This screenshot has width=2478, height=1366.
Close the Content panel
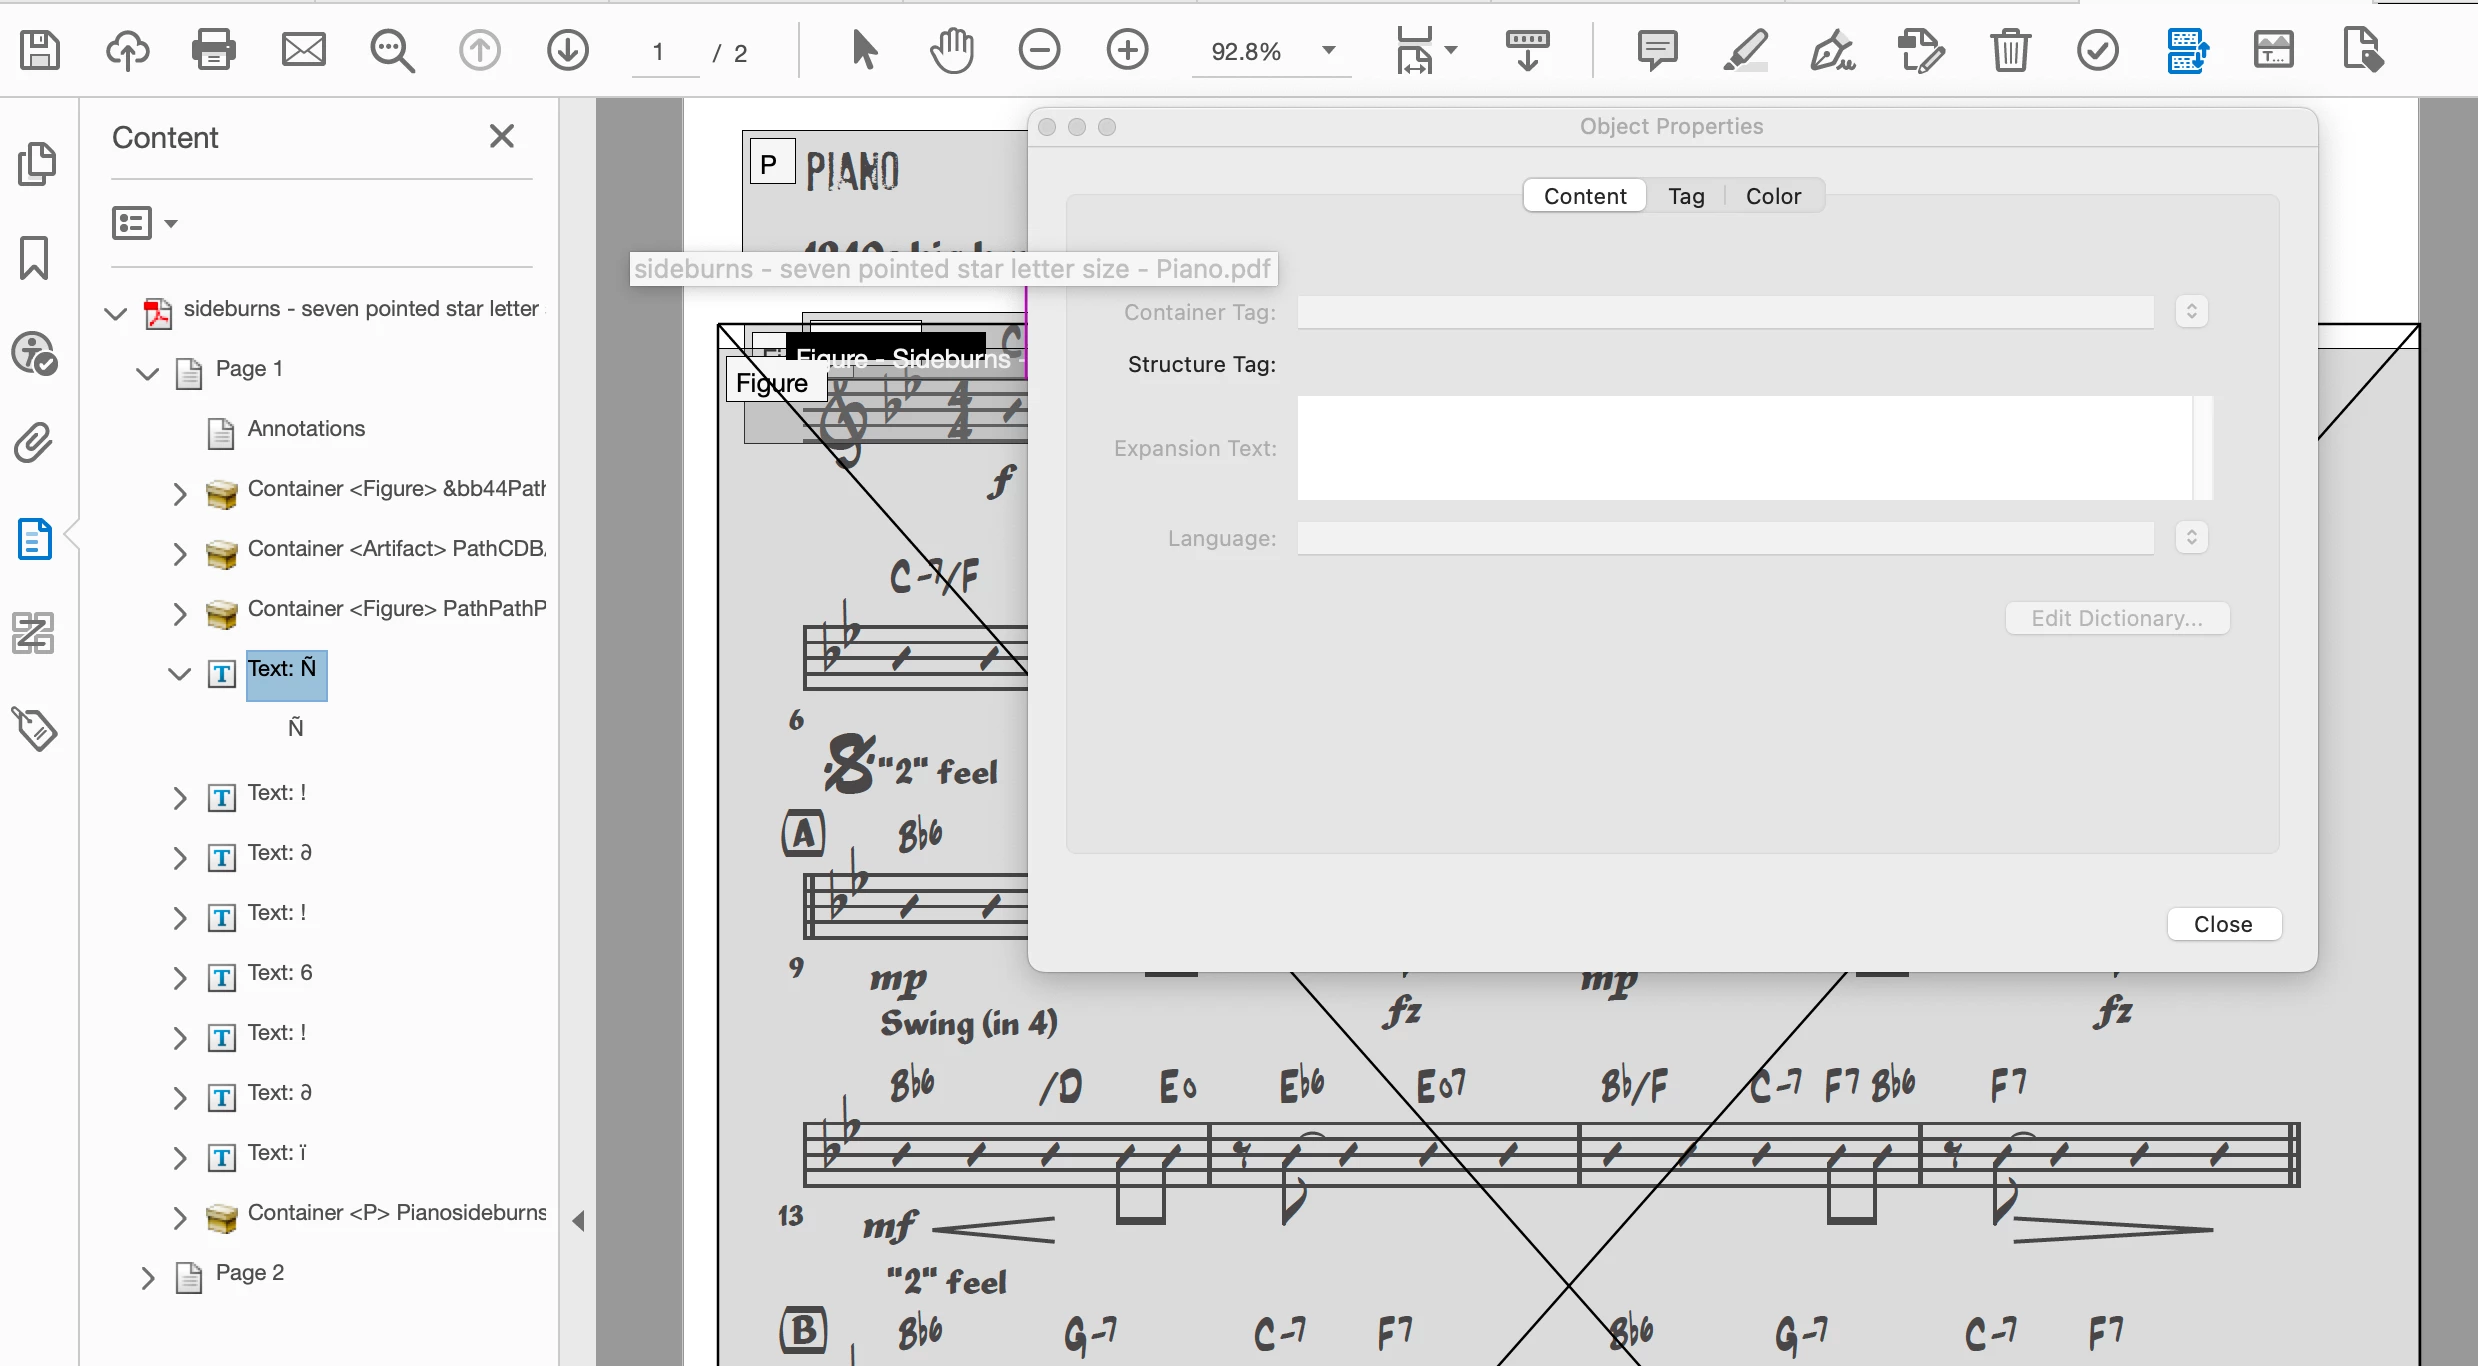[x=502, y=137]
